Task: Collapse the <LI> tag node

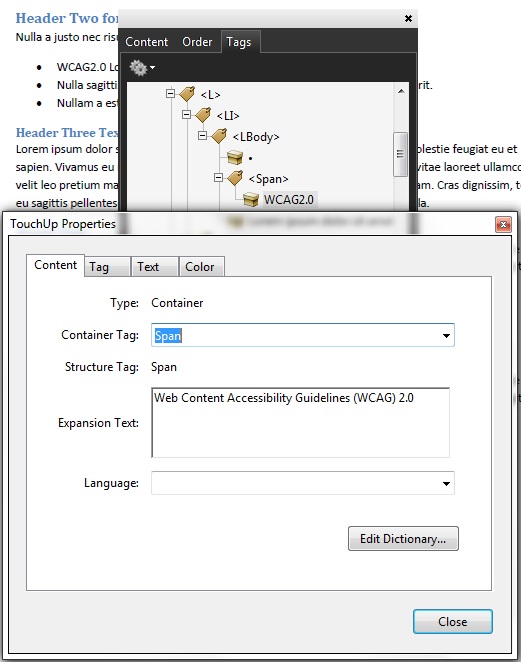Action: [186, 114]
